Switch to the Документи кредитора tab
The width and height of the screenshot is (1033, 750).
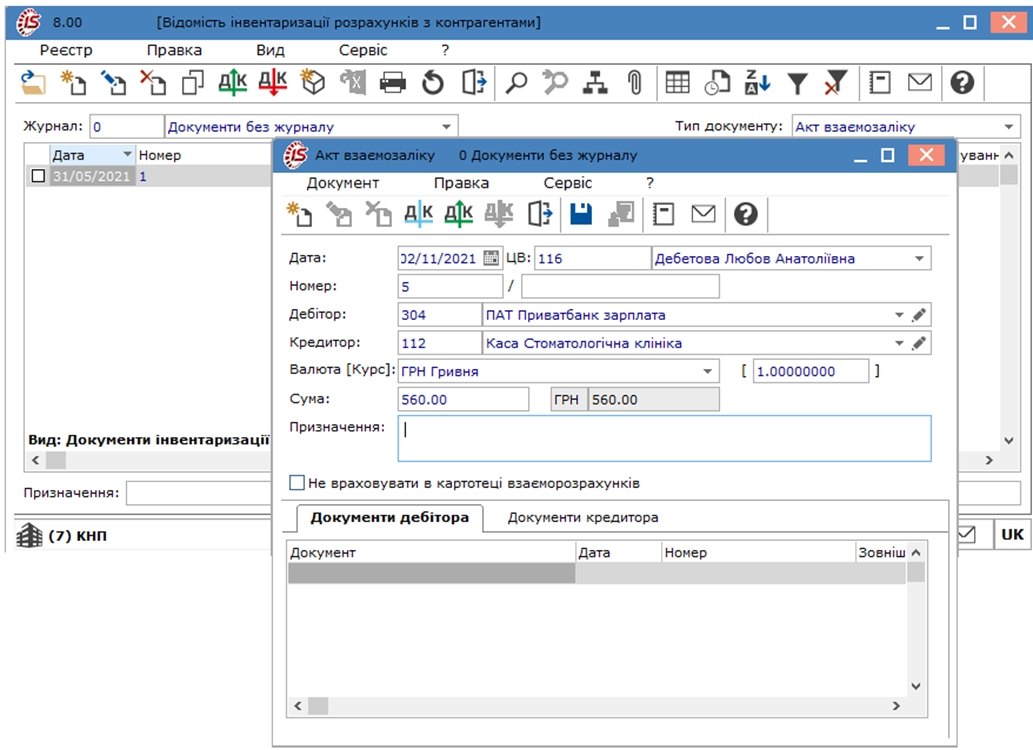pyautogui.click(x=582, y=517)
